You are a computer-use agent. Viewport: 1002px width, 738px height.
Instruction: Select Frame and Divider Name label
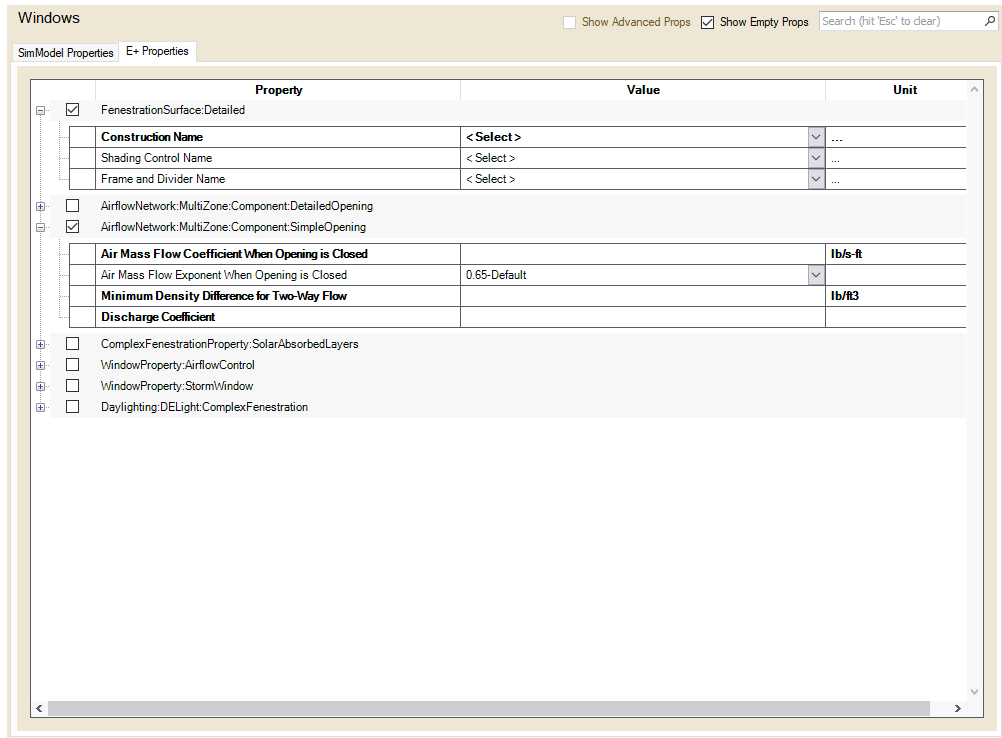click(163, 179)
